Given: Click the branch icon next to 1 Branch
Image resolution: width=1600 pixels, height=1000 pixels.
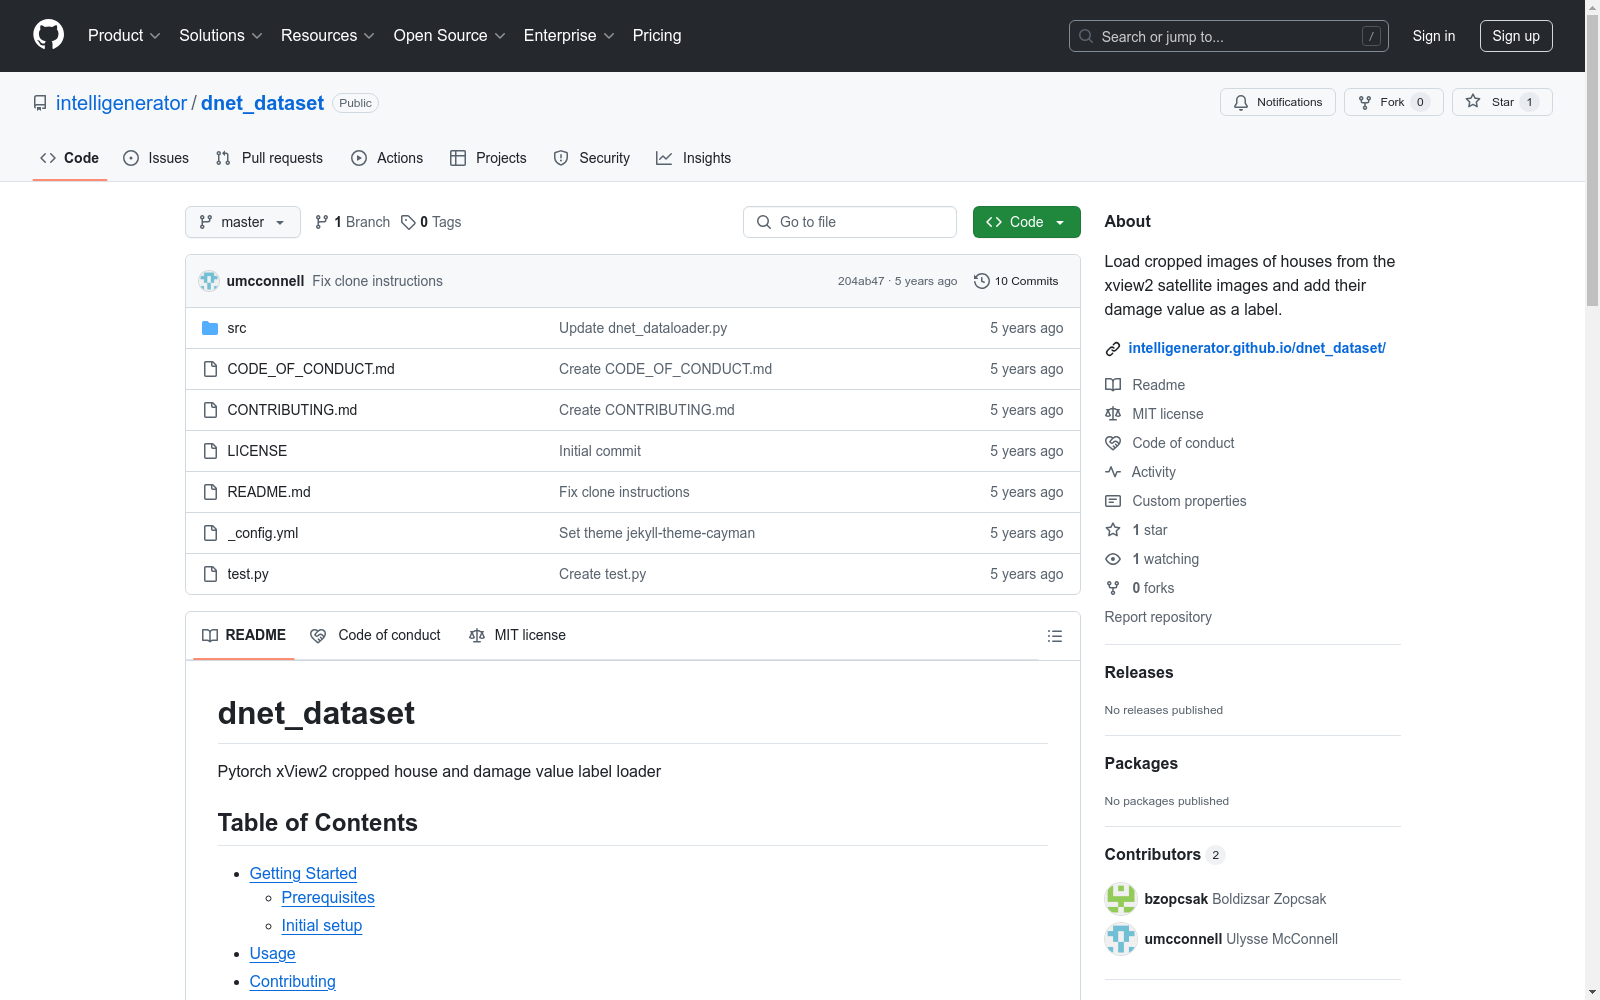Looking at the screenshot, I should [322, 222].
